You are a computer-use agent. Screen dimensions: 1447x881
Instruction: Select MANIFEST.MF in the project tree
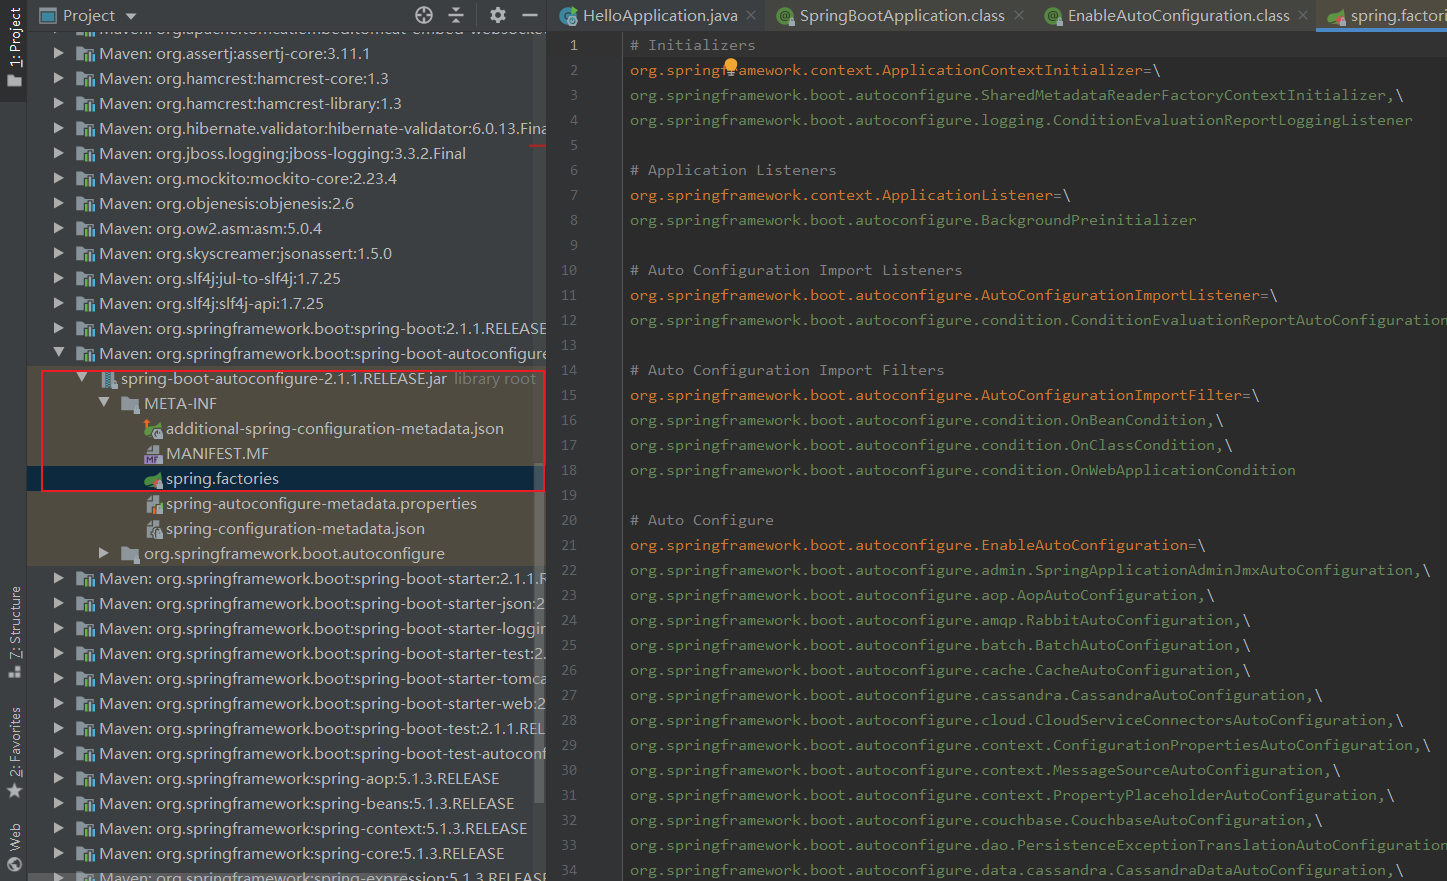217,453
